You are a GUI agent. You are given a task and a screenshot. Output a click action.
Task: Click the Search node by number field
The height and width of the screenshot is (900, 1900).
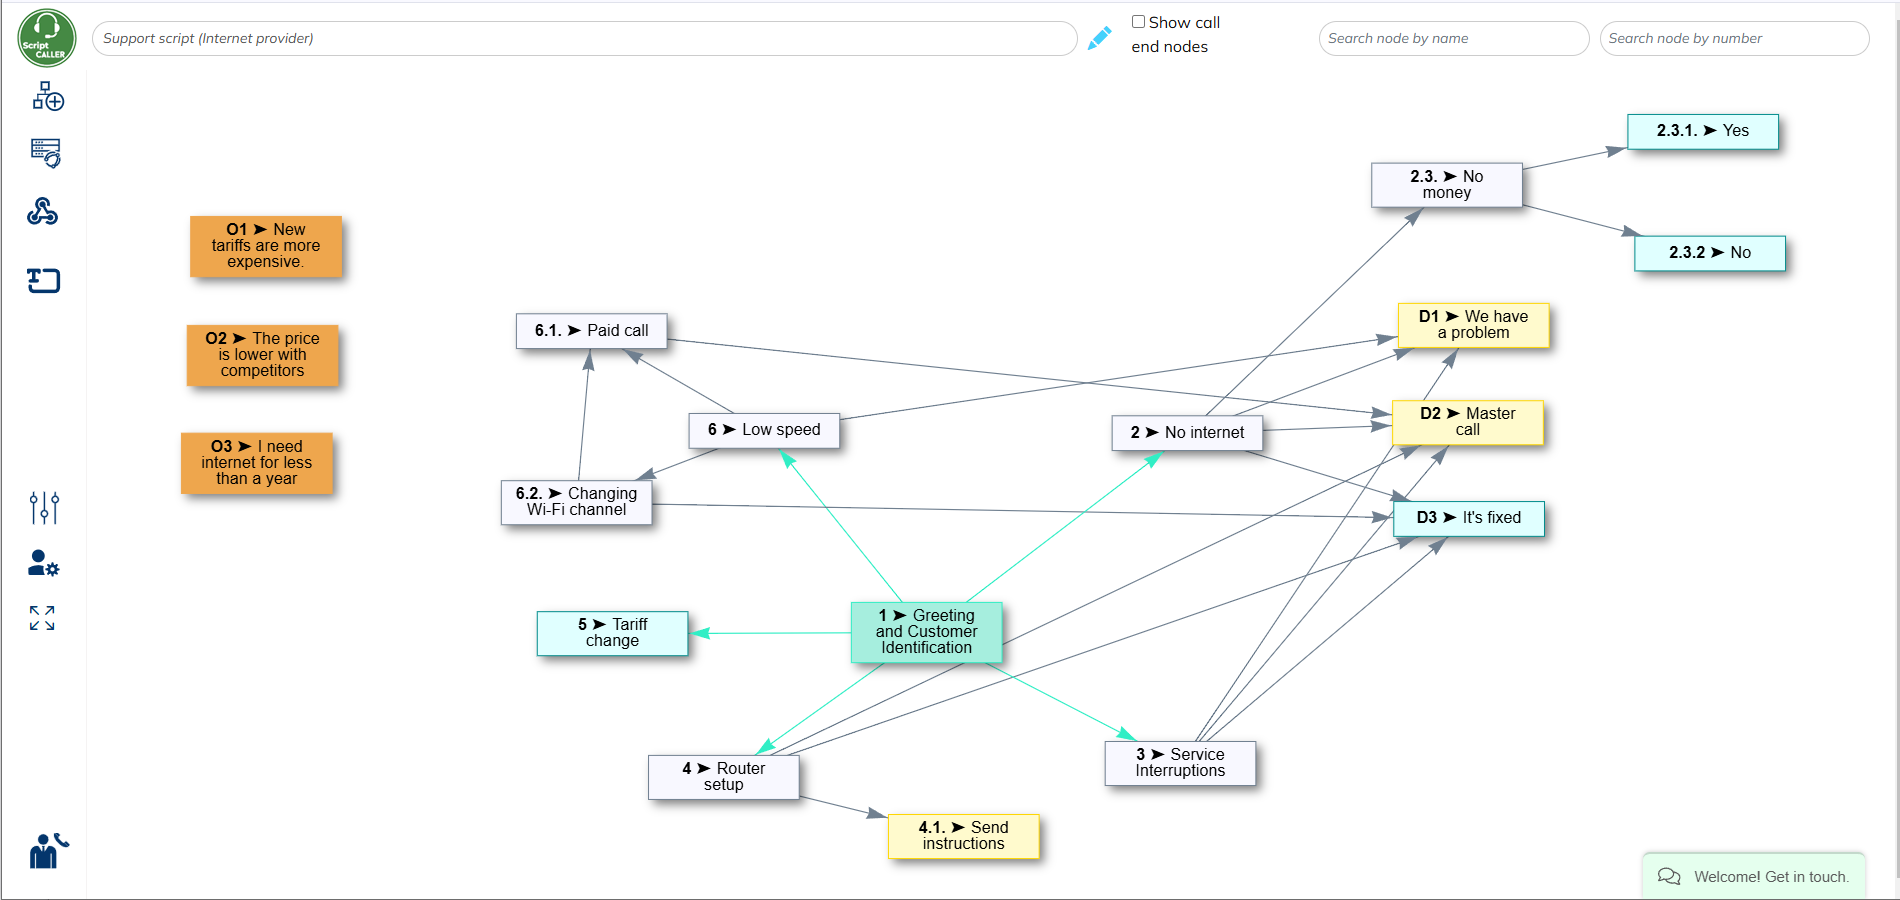coord(1733,38)
